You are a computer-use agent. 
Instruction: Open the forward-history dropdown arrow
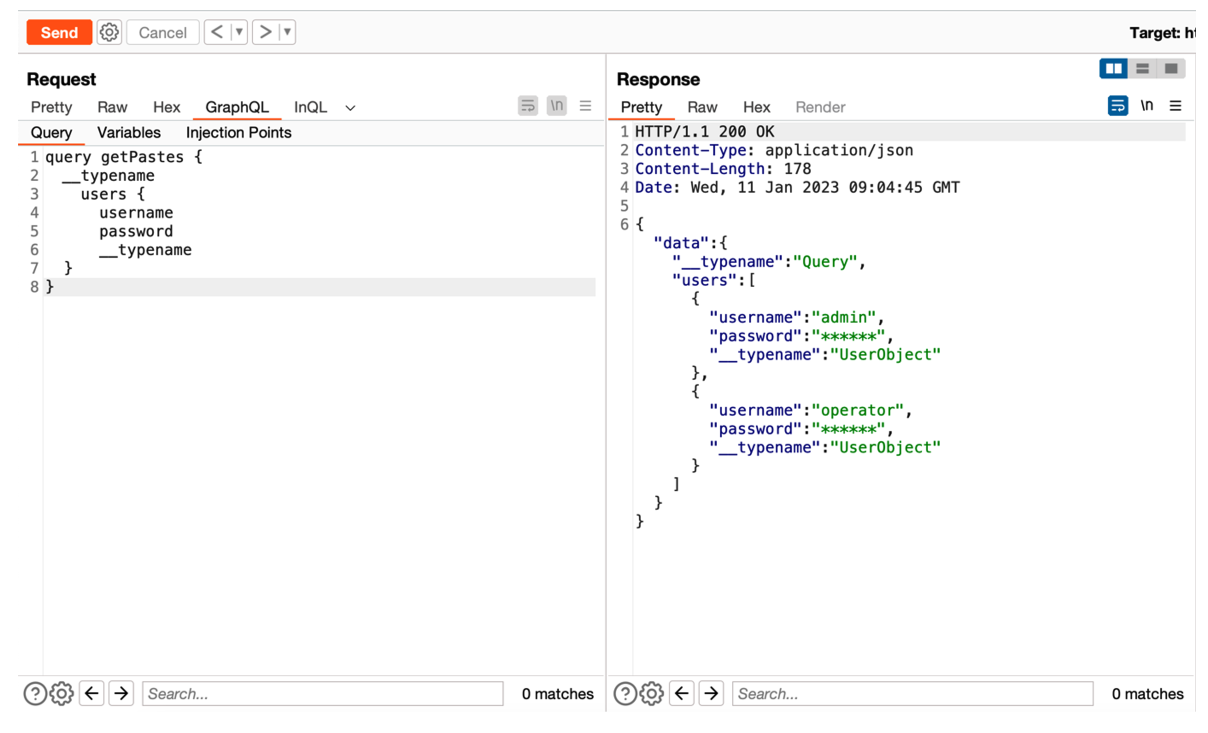[285, 31]
